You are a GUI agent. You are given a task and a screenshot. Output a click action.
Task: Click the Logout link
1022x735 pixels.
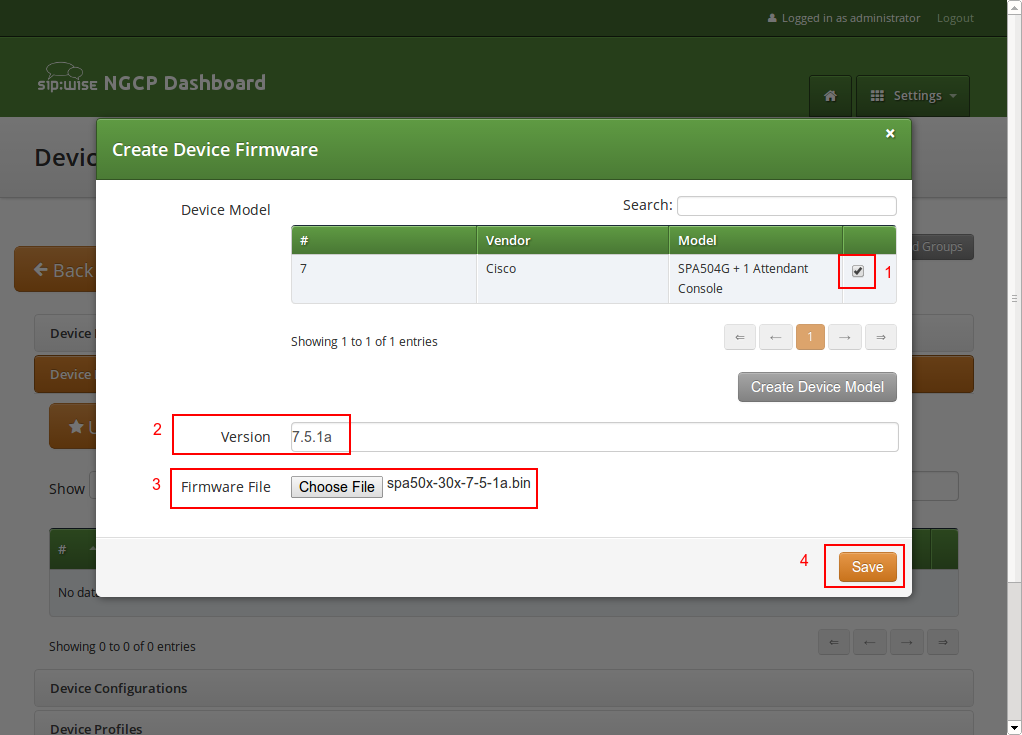point(955,18)
